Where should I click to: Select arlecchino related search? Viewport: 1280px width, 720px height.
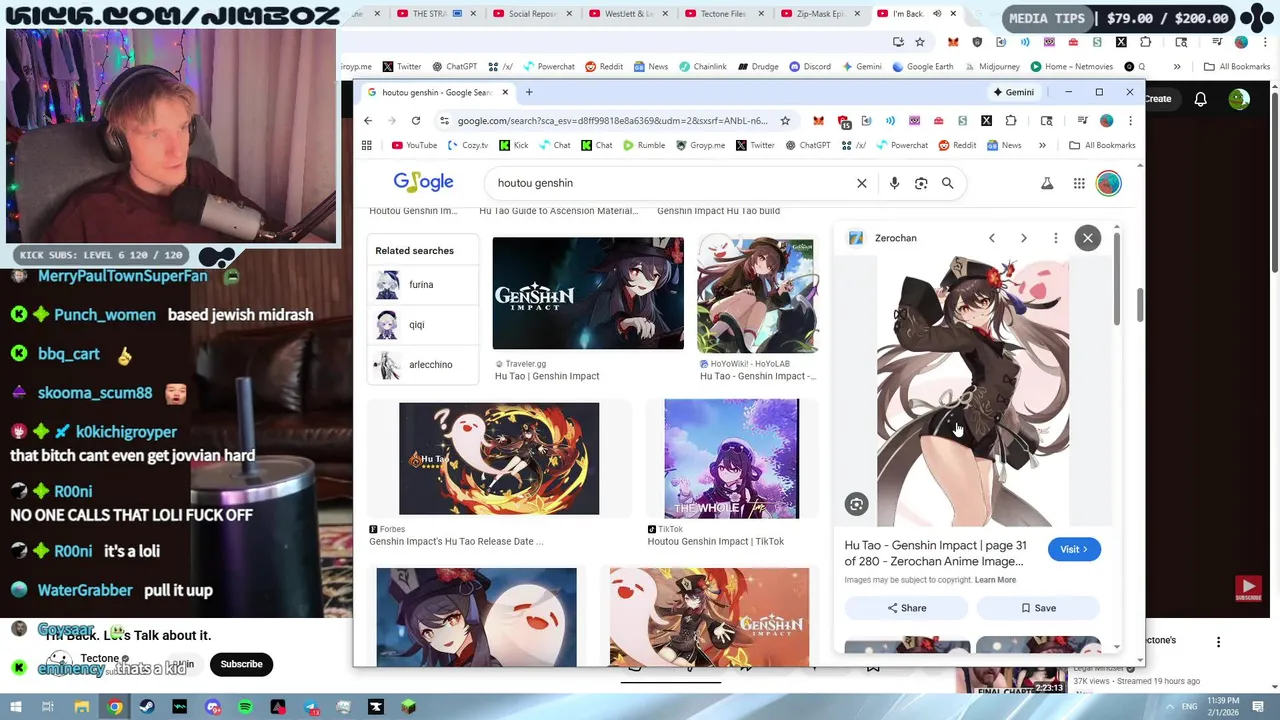click(x=423, y=365)
